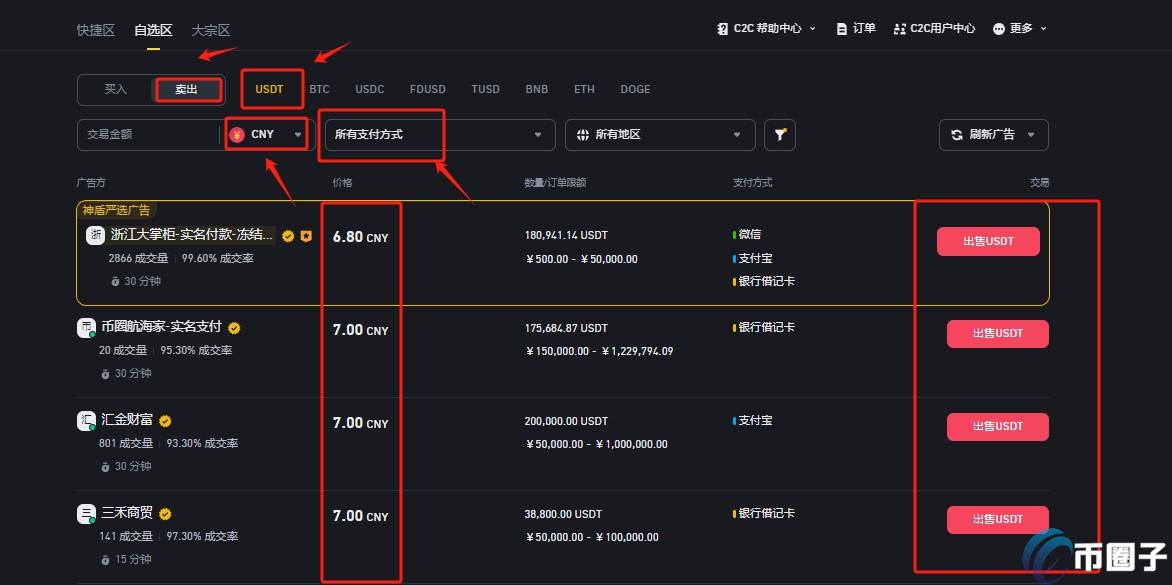Open the C2C帮助中心 question mark icon
Screen dimensions: 1172x585
[x=723, y=28]
